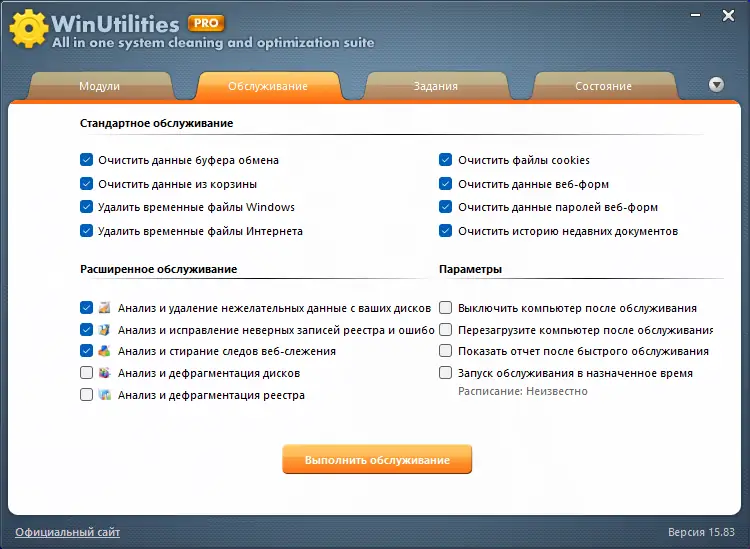This screenshot has height=549, width=750.
Task: Enable Анализ и дефрагментация дисков
Action: (x=86, y=373)
